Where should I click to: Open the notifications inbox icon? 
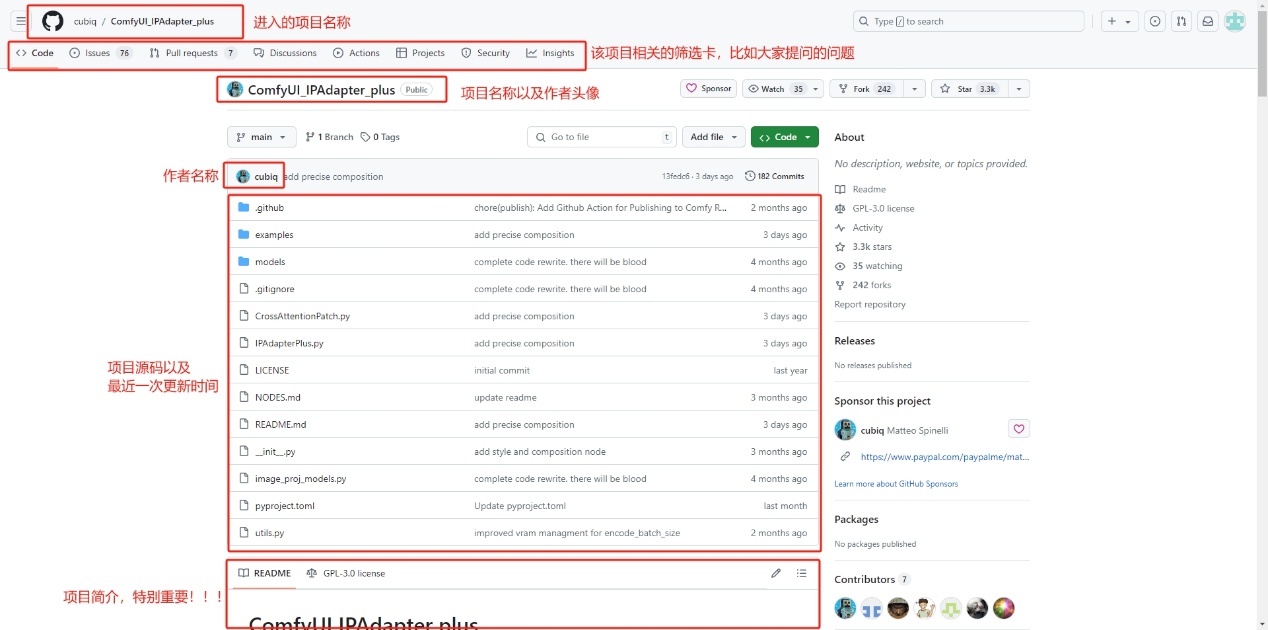point(1207,21)
